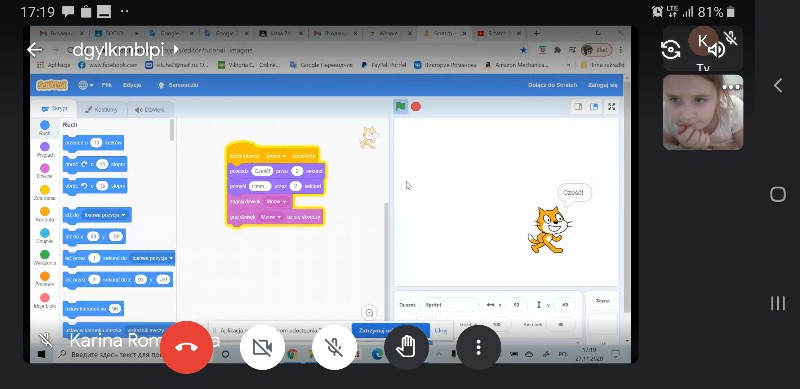Viewport: 800px width, 389px height.
Task: Toggle the microphone mute button
Action: (x=334, y=347)
